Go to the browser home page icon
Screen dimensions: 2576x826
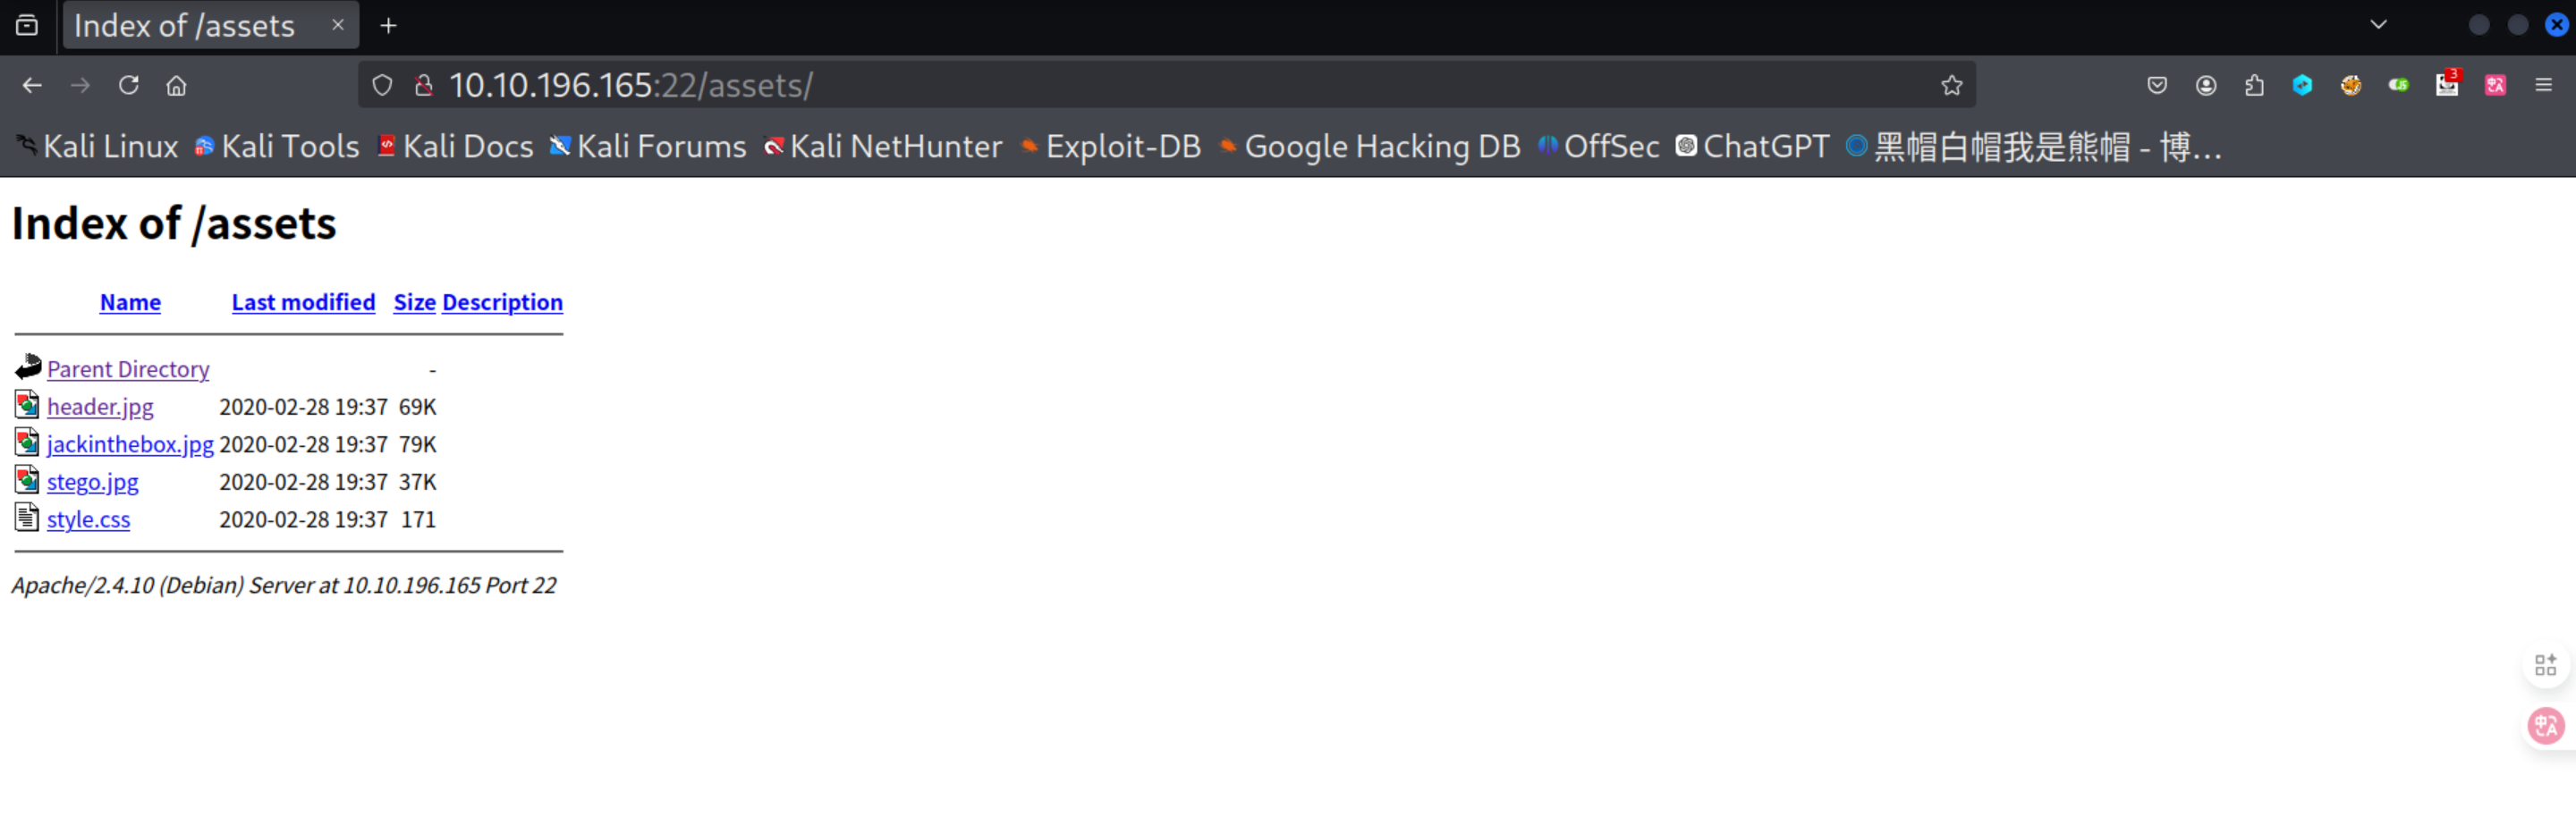pos(177,85)
